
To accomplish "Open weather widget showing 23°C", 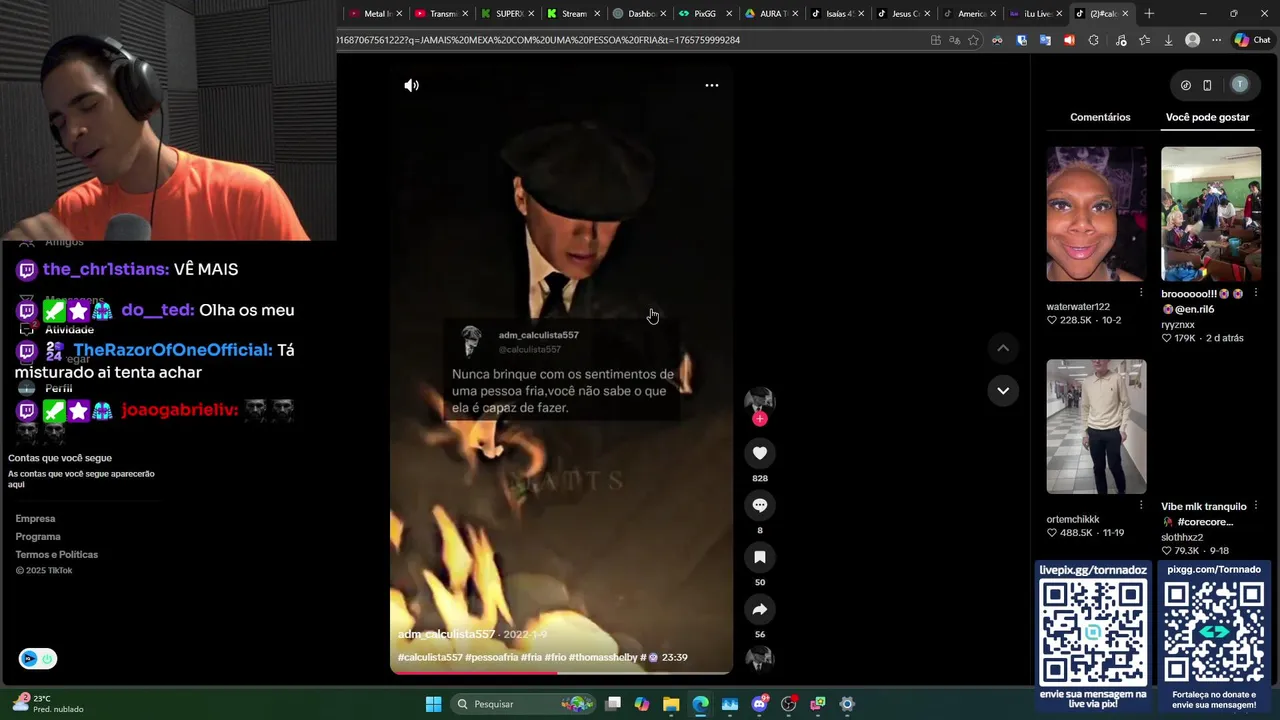I will [x=47, y=704].
